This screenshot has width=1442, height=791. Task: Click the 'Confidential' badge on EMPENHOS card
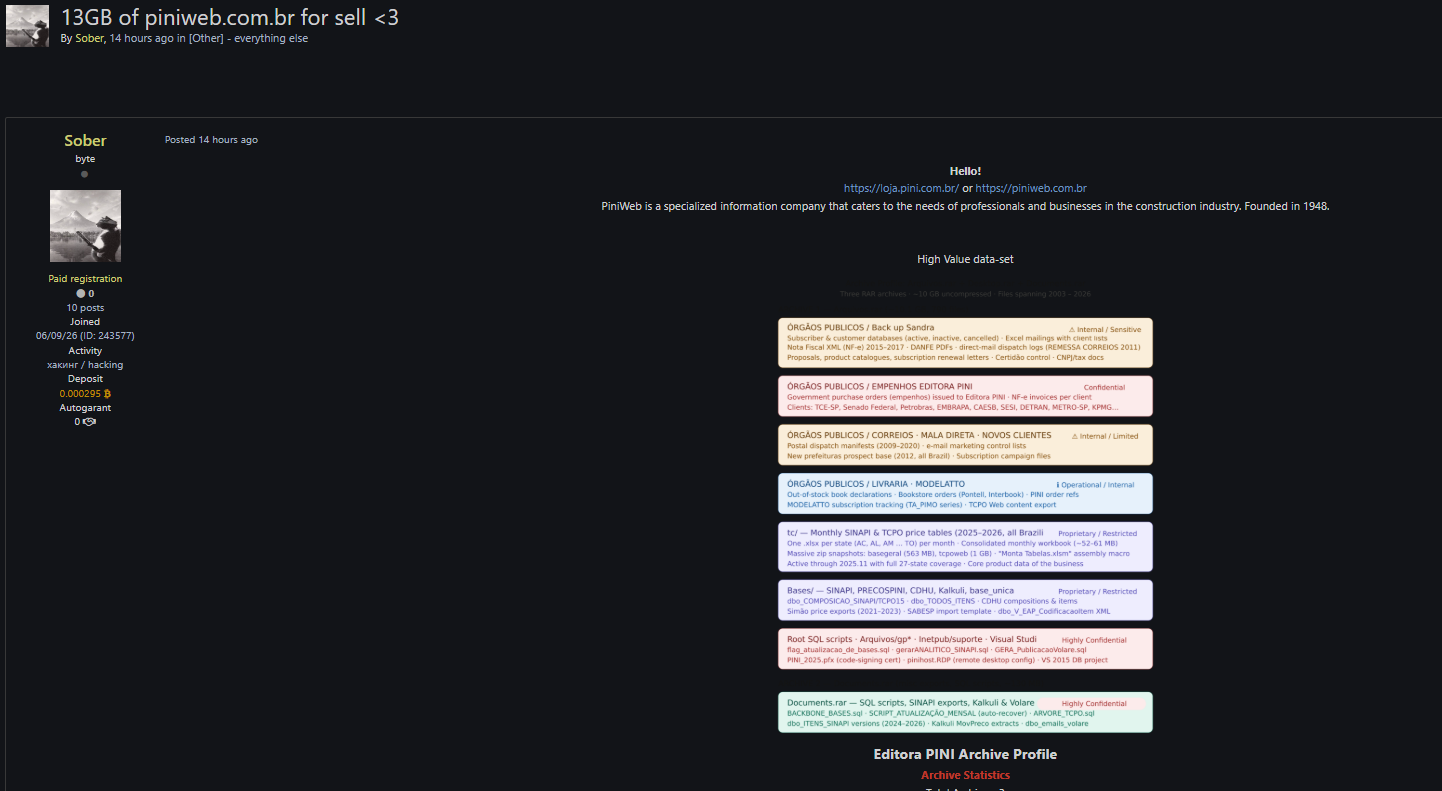click(x=1104, y=387)
